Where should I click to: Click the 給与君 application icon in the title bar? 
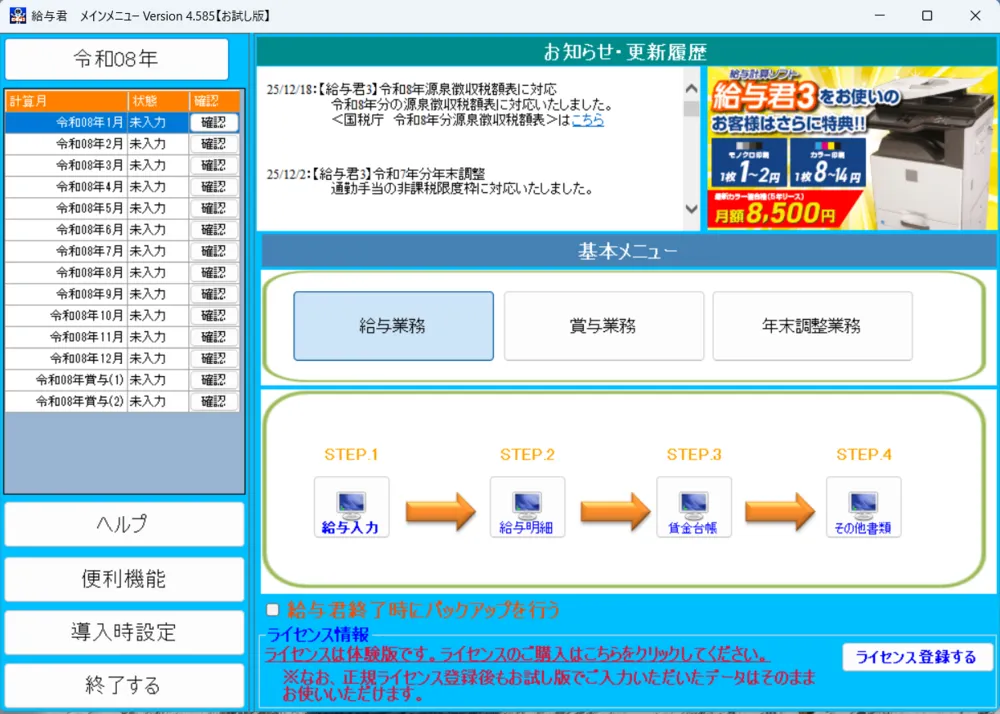point(16,15)
